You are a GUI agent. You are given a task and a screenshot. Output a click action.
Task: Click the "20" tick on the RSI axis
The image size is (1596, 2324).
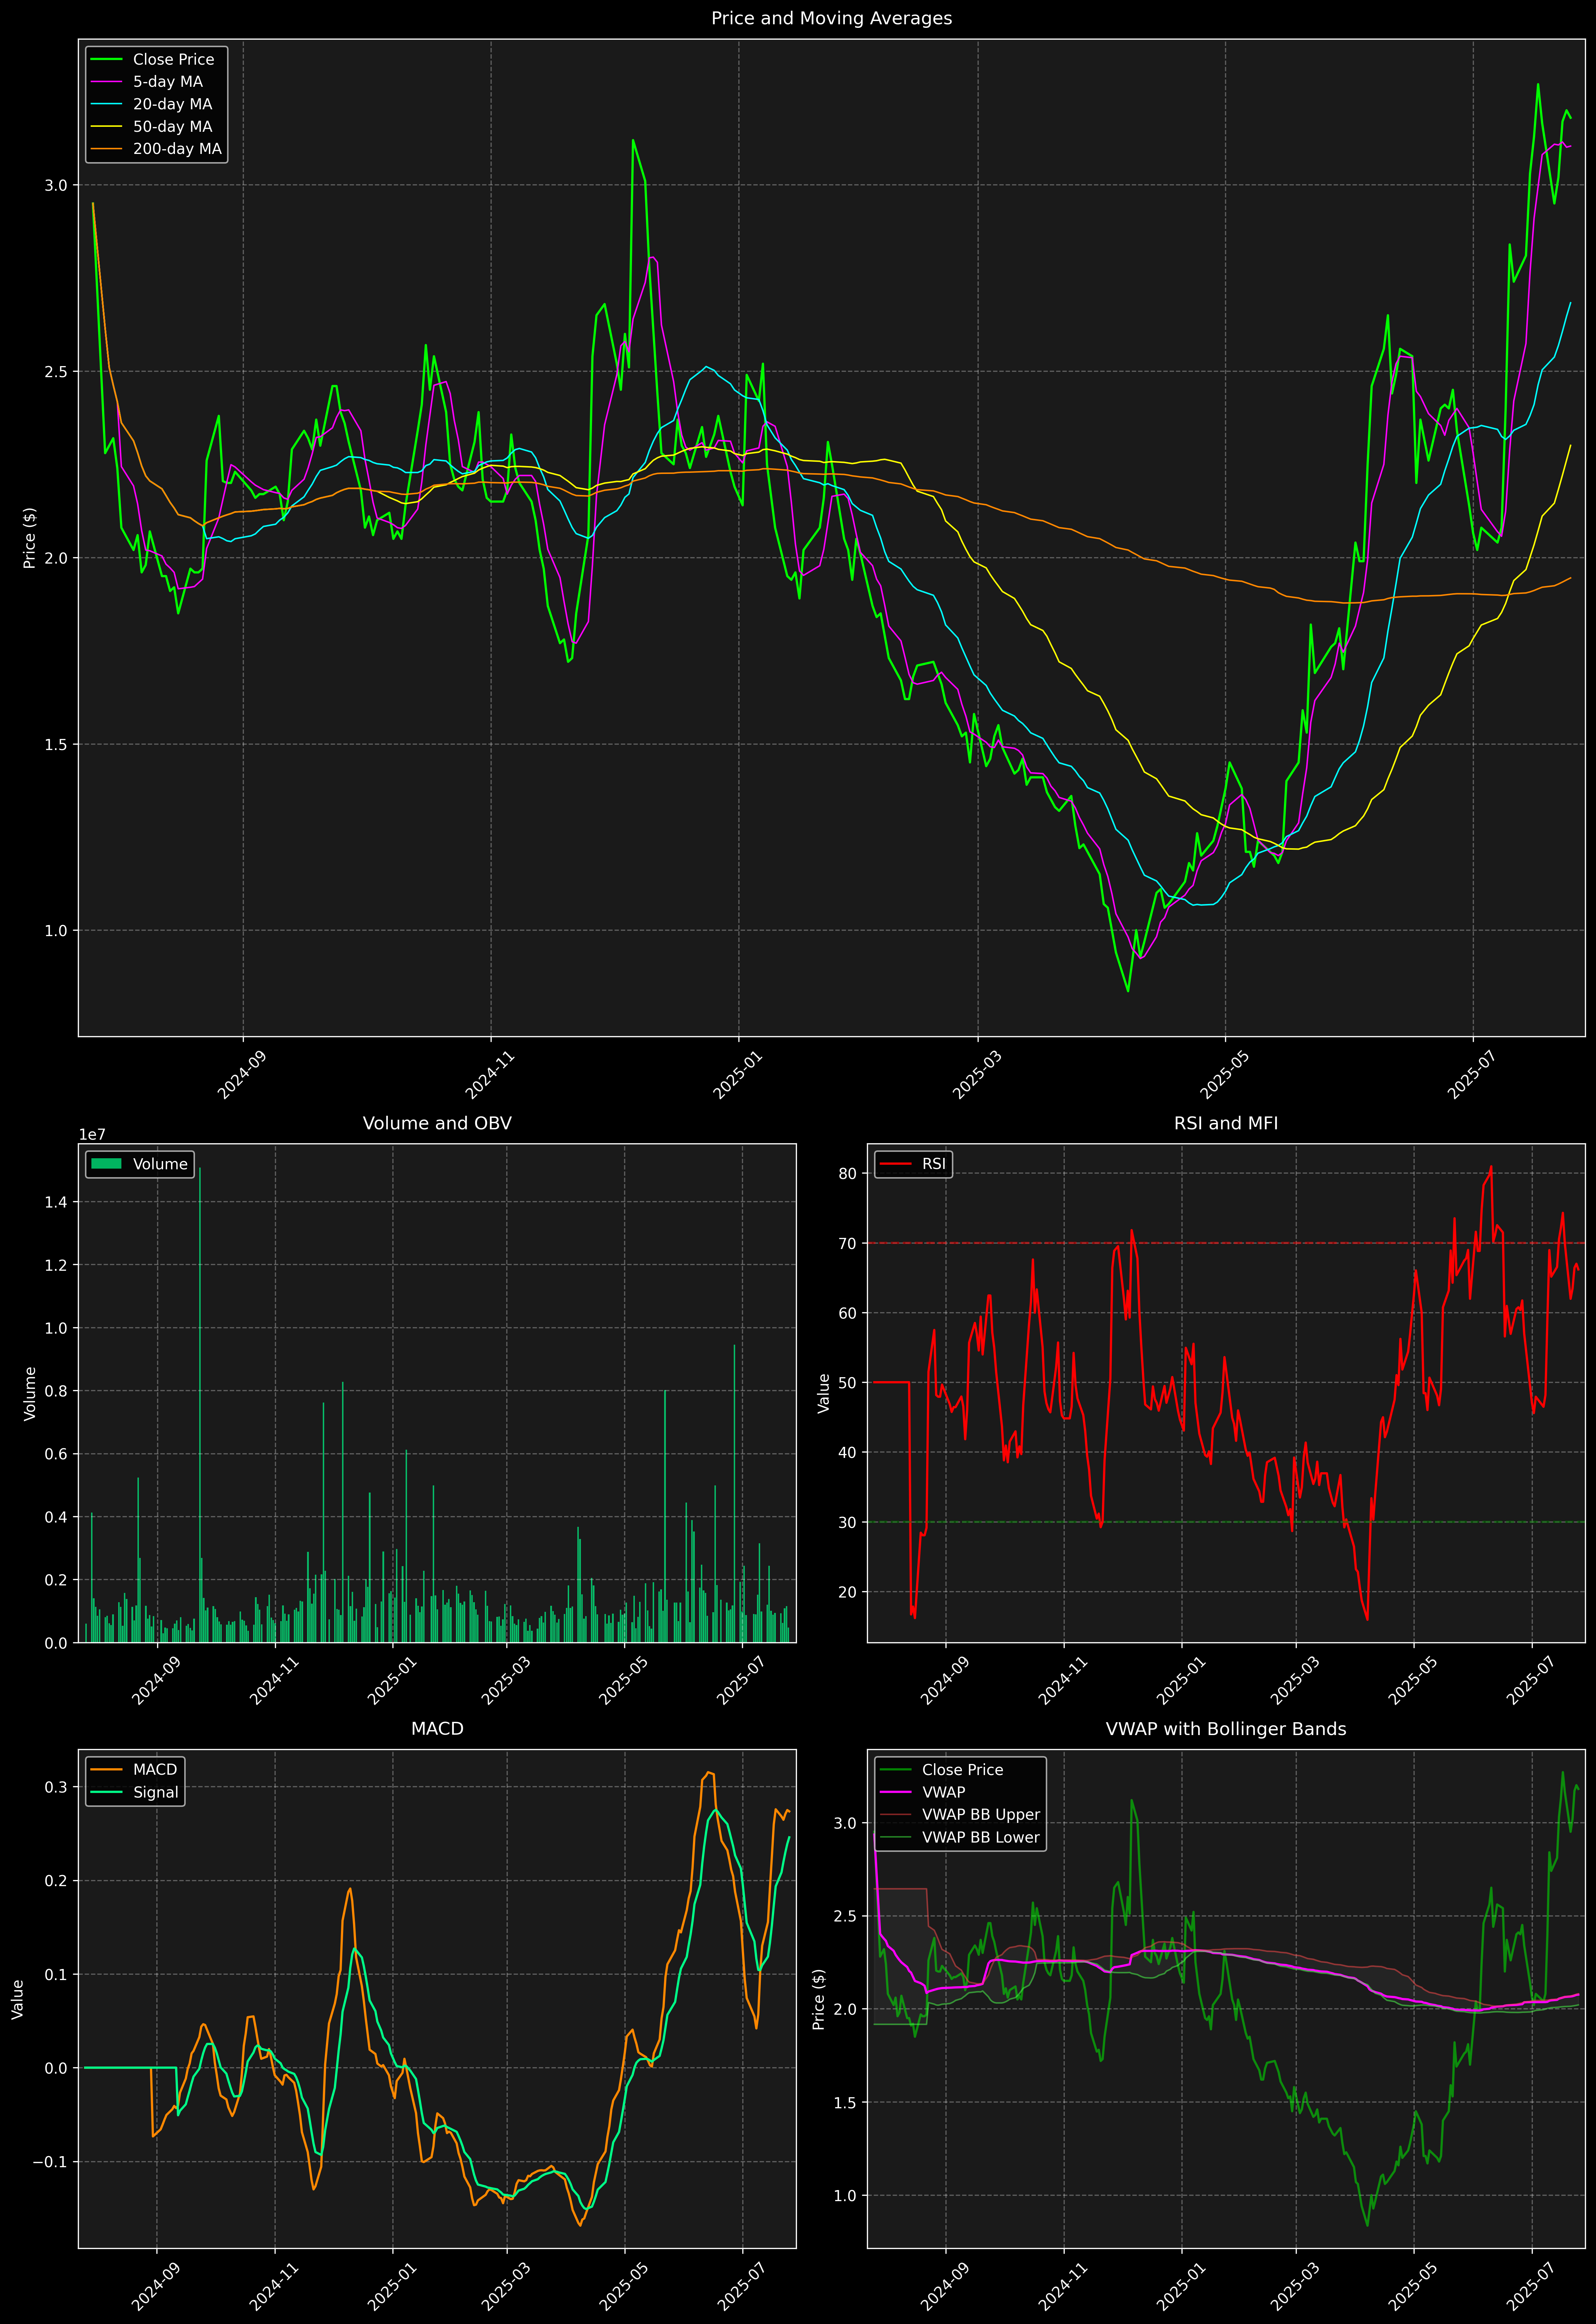click(x=848, y=1592)
